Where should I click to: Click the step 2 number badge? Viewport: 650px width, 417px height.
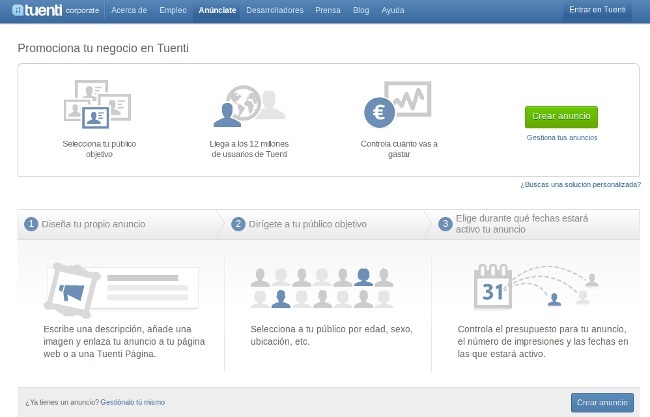click(238, 224)
